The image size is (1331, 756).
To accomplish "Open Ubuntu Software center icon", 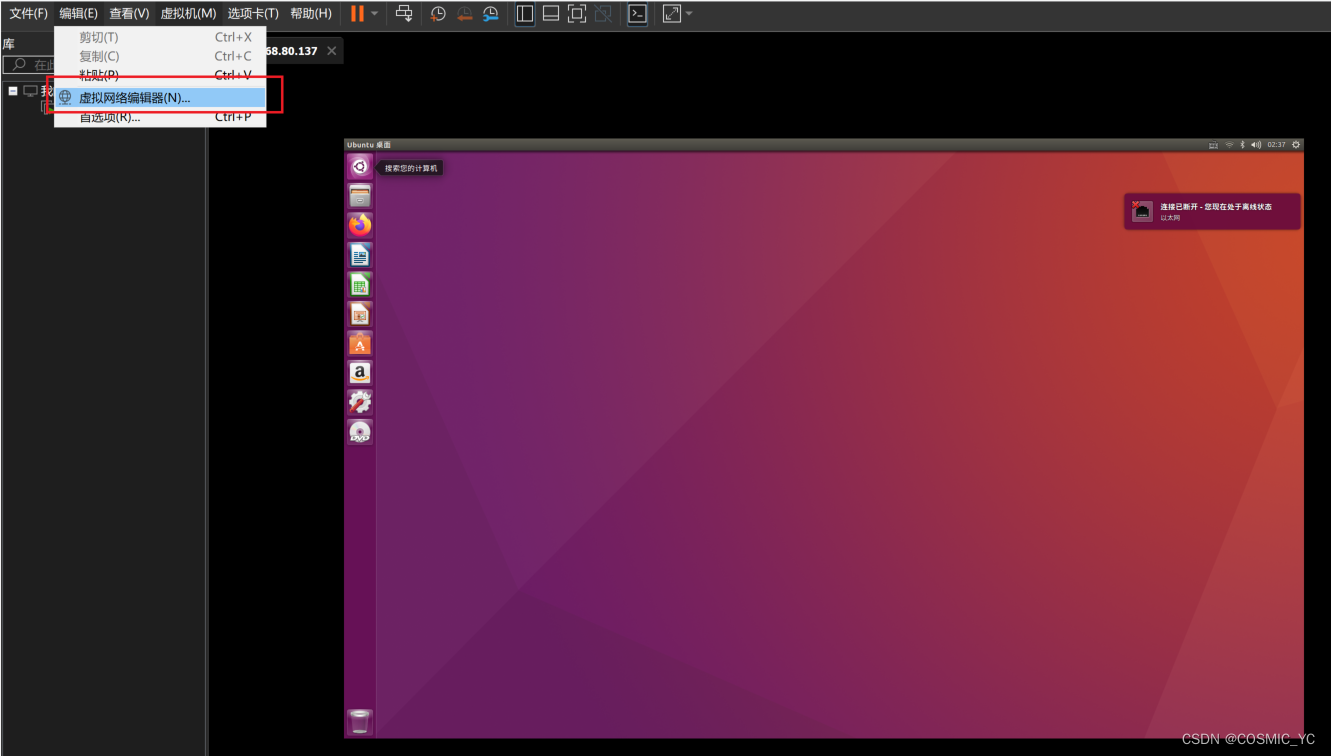I will pos(360,343).
